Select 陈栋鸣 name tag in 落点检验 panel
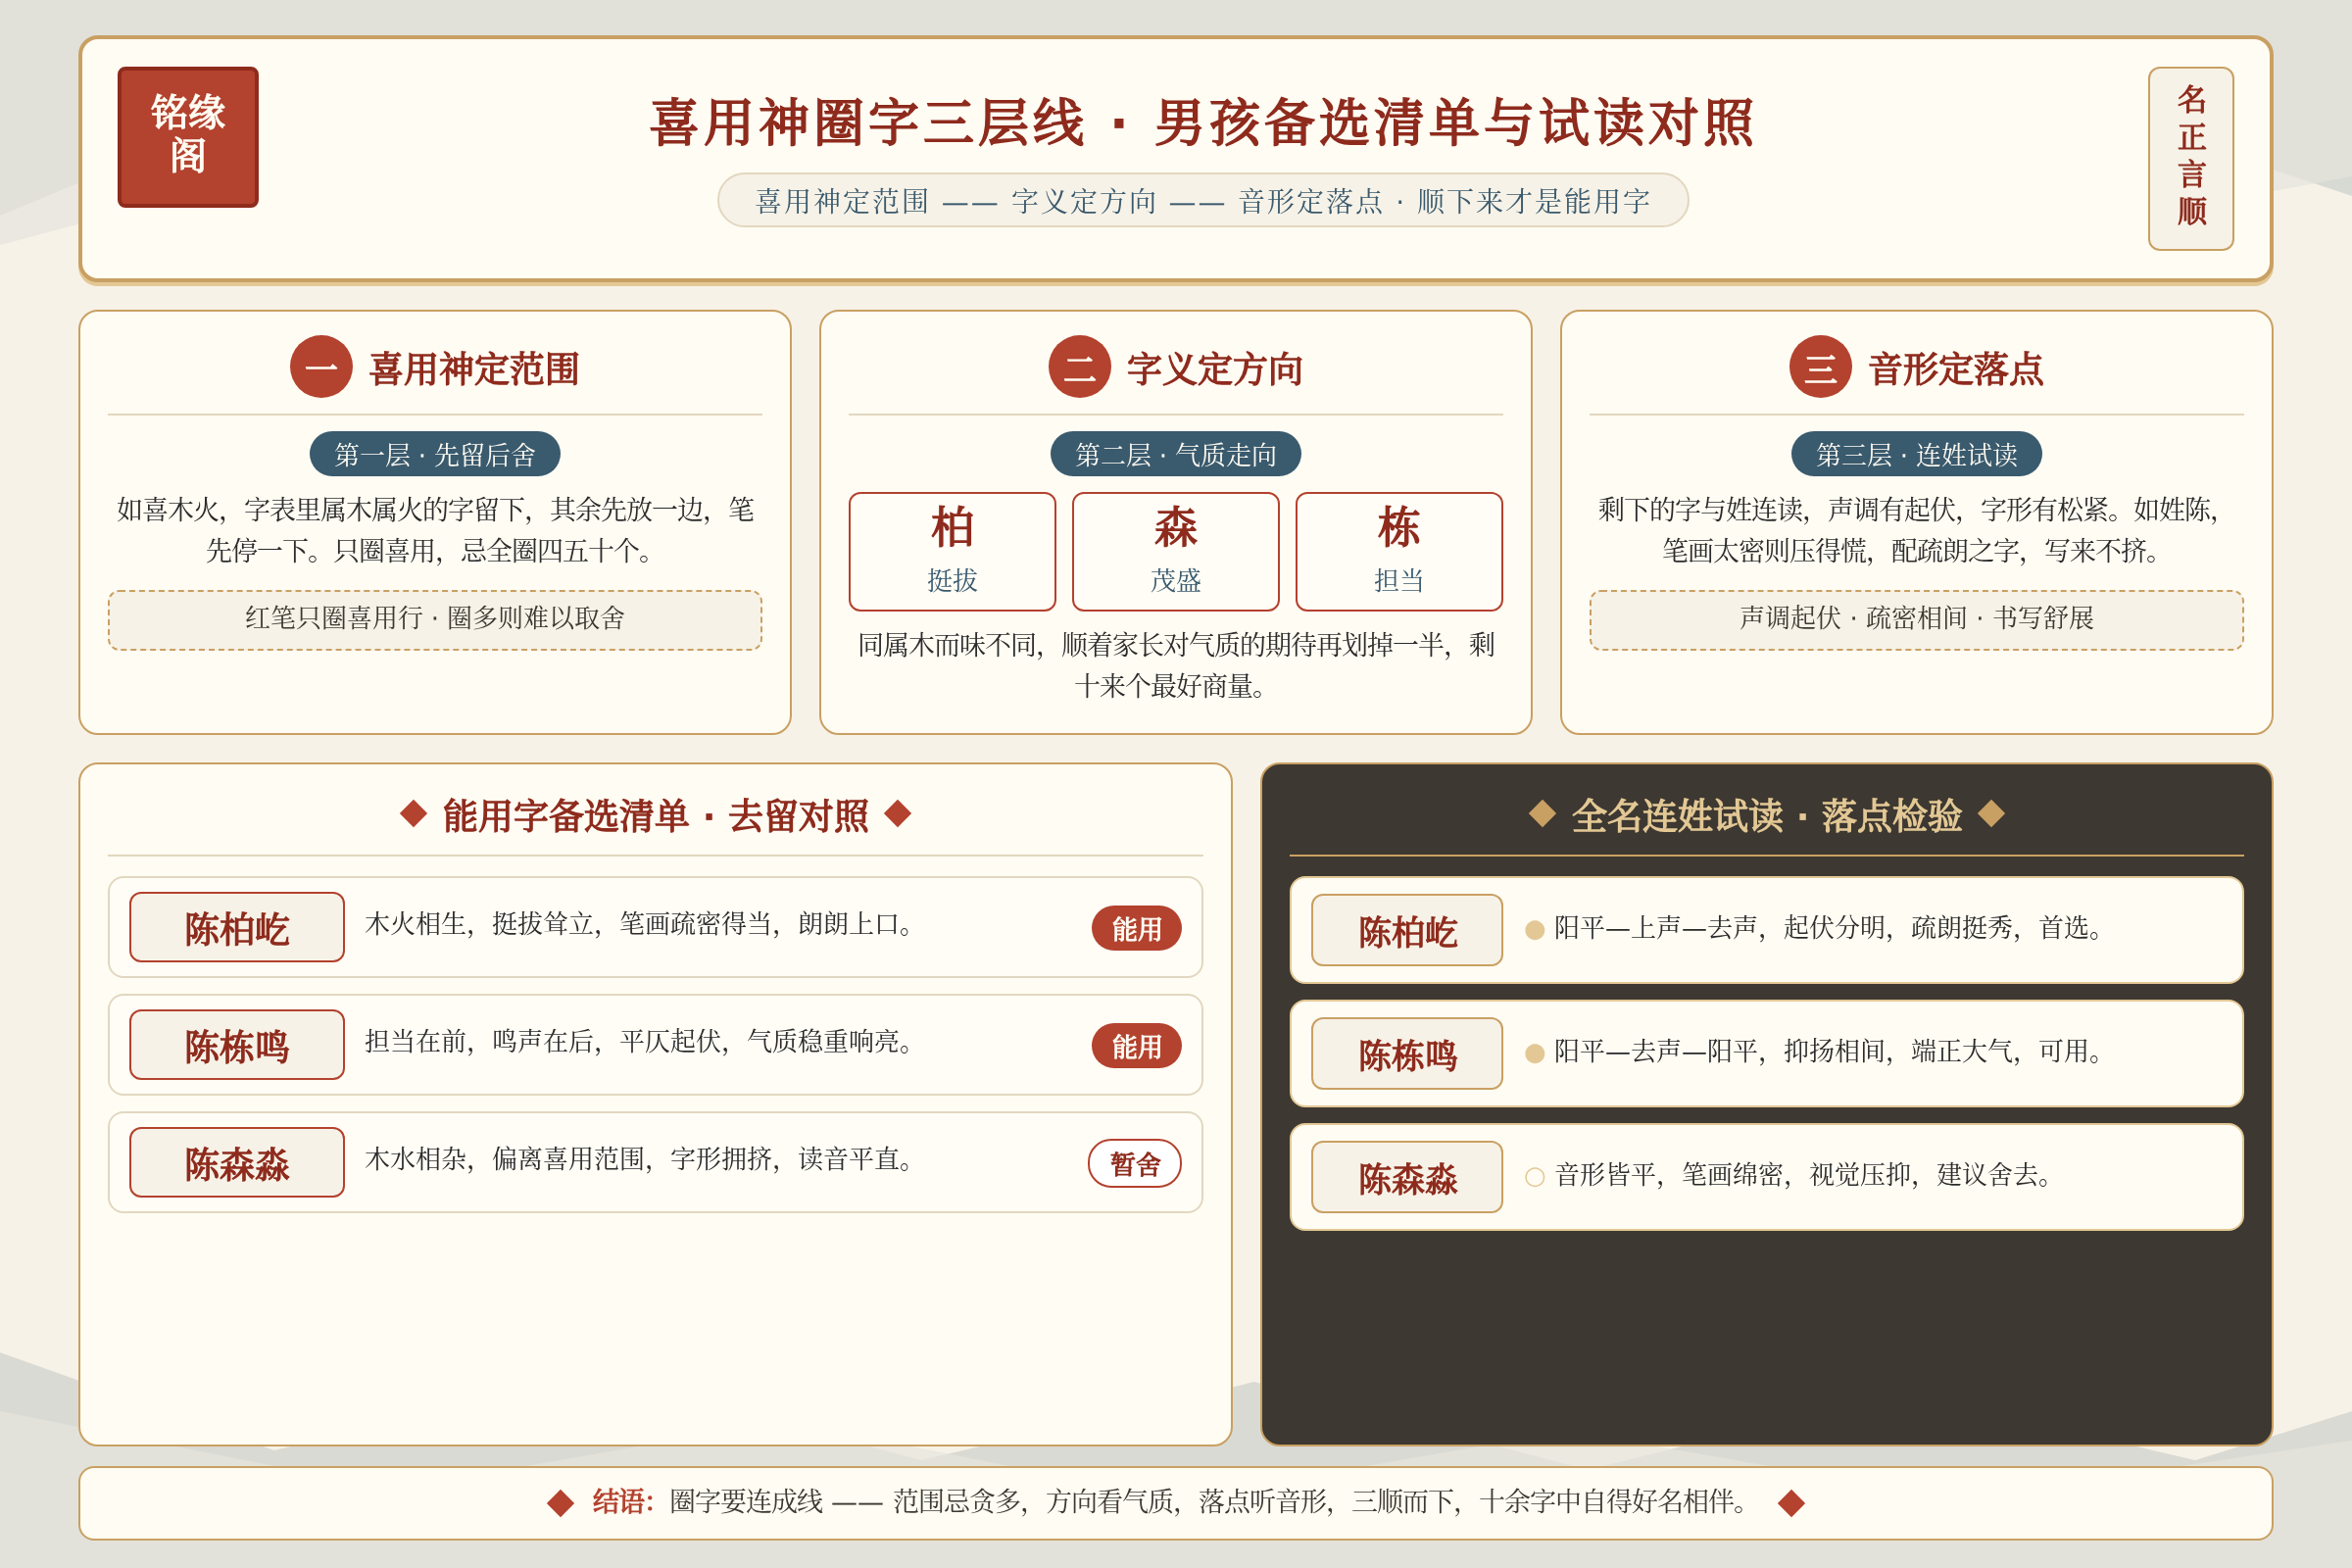2352x1568 pixels. pos(1407,1053)
